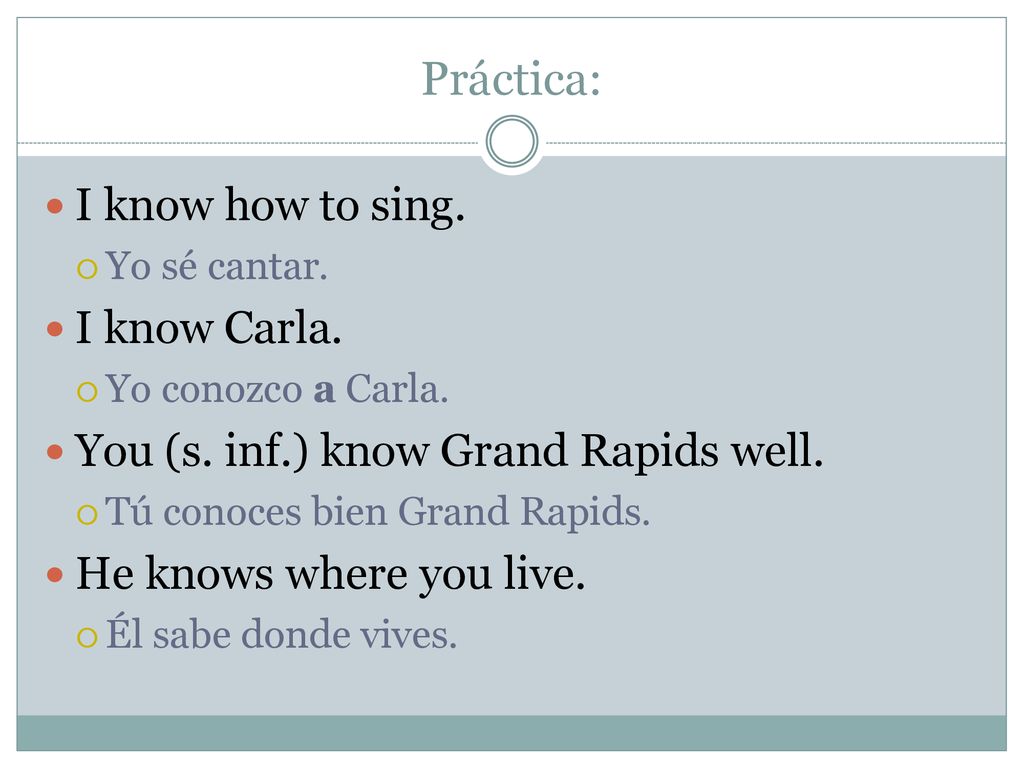Click the Práctica: slide title
This screenshot has width=1024, height=768.
(x=511, y=79)
